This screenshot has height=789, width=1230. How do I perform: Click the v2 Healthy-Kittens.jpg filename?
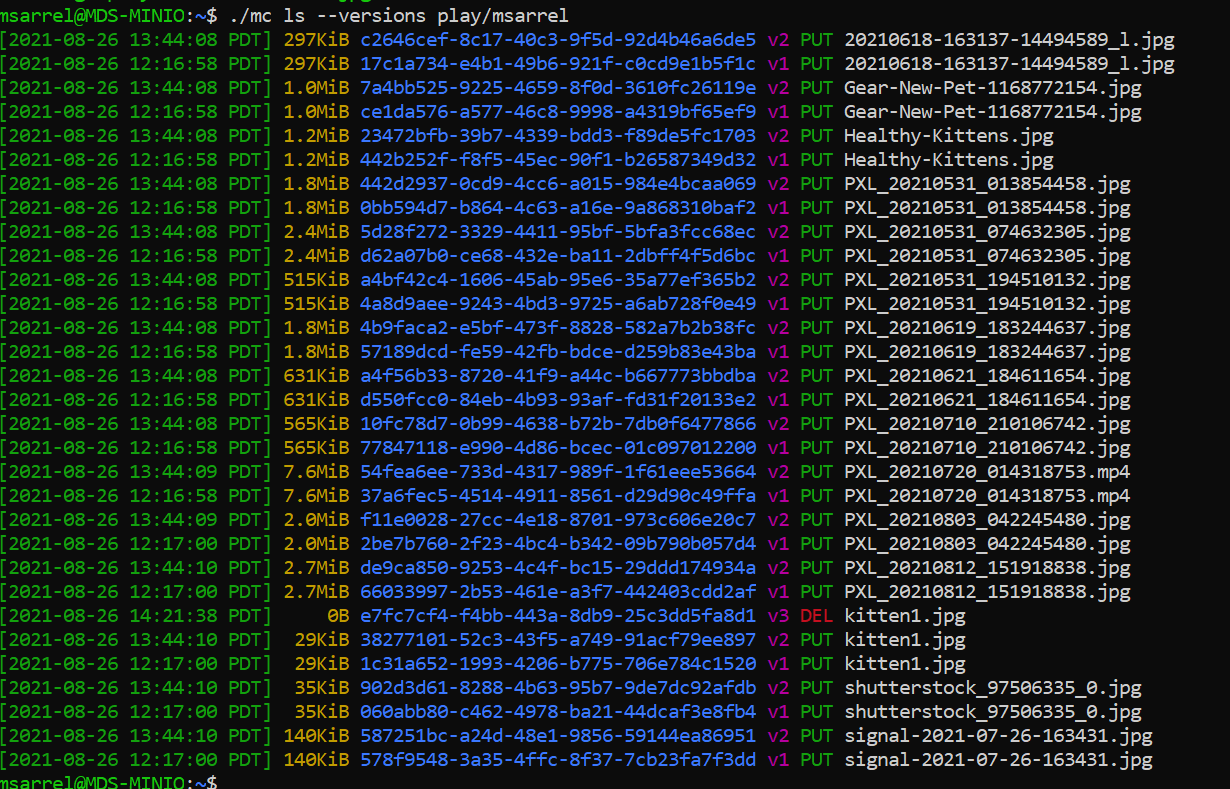click(x=948, y=136)
